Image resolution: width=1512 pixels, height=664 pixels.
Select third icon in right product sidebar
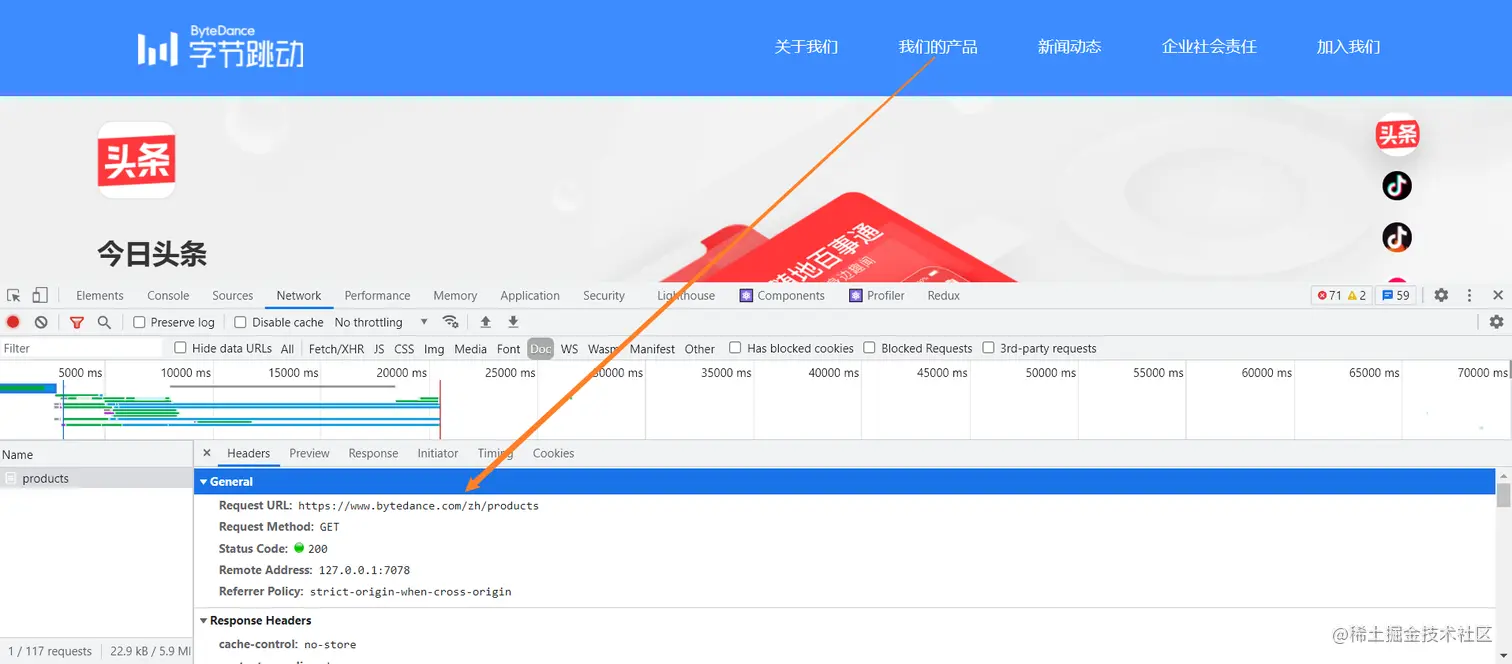(x=1397, y=237)
